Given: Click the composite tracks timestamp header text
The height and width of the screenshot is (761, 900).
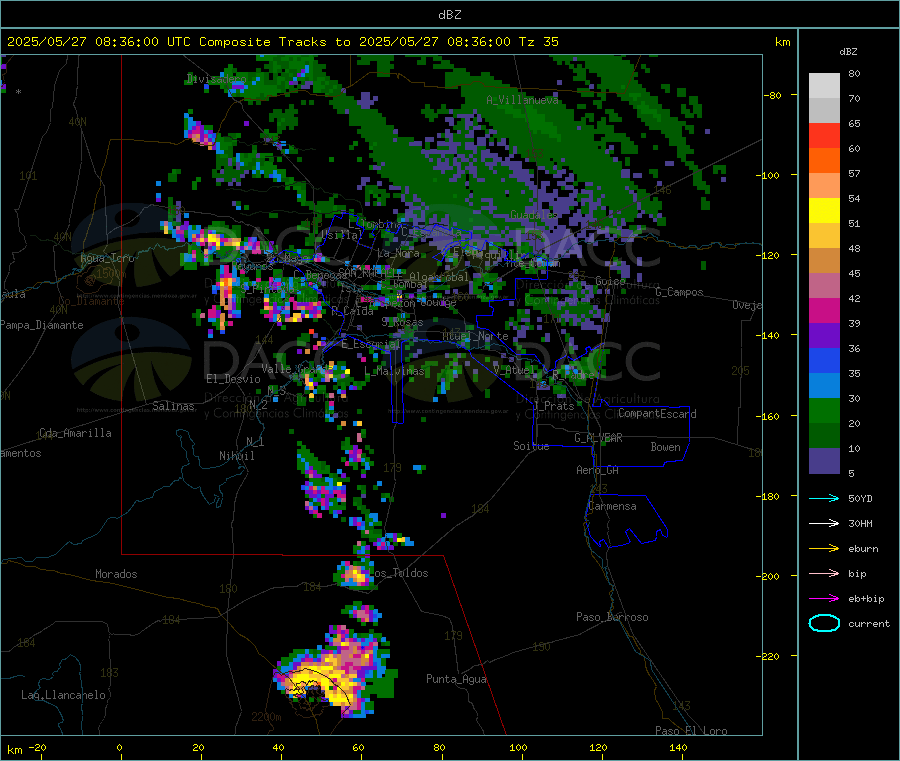Looking at the screenshot, I should [x=282, y=42].
